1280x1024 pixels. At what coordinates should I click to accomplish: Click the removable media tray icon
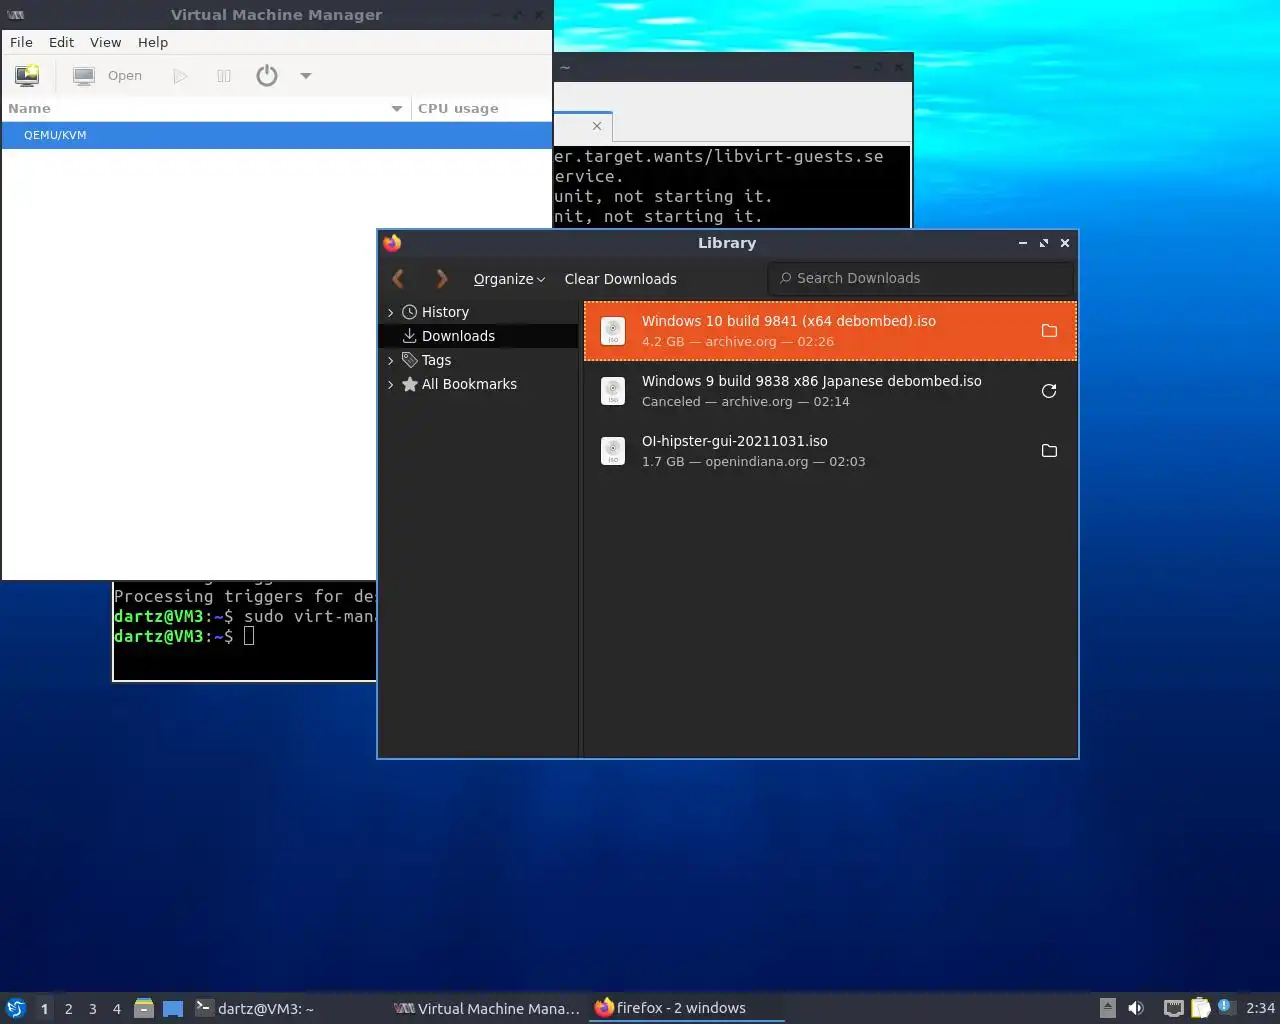[x=1108, y=1008]
